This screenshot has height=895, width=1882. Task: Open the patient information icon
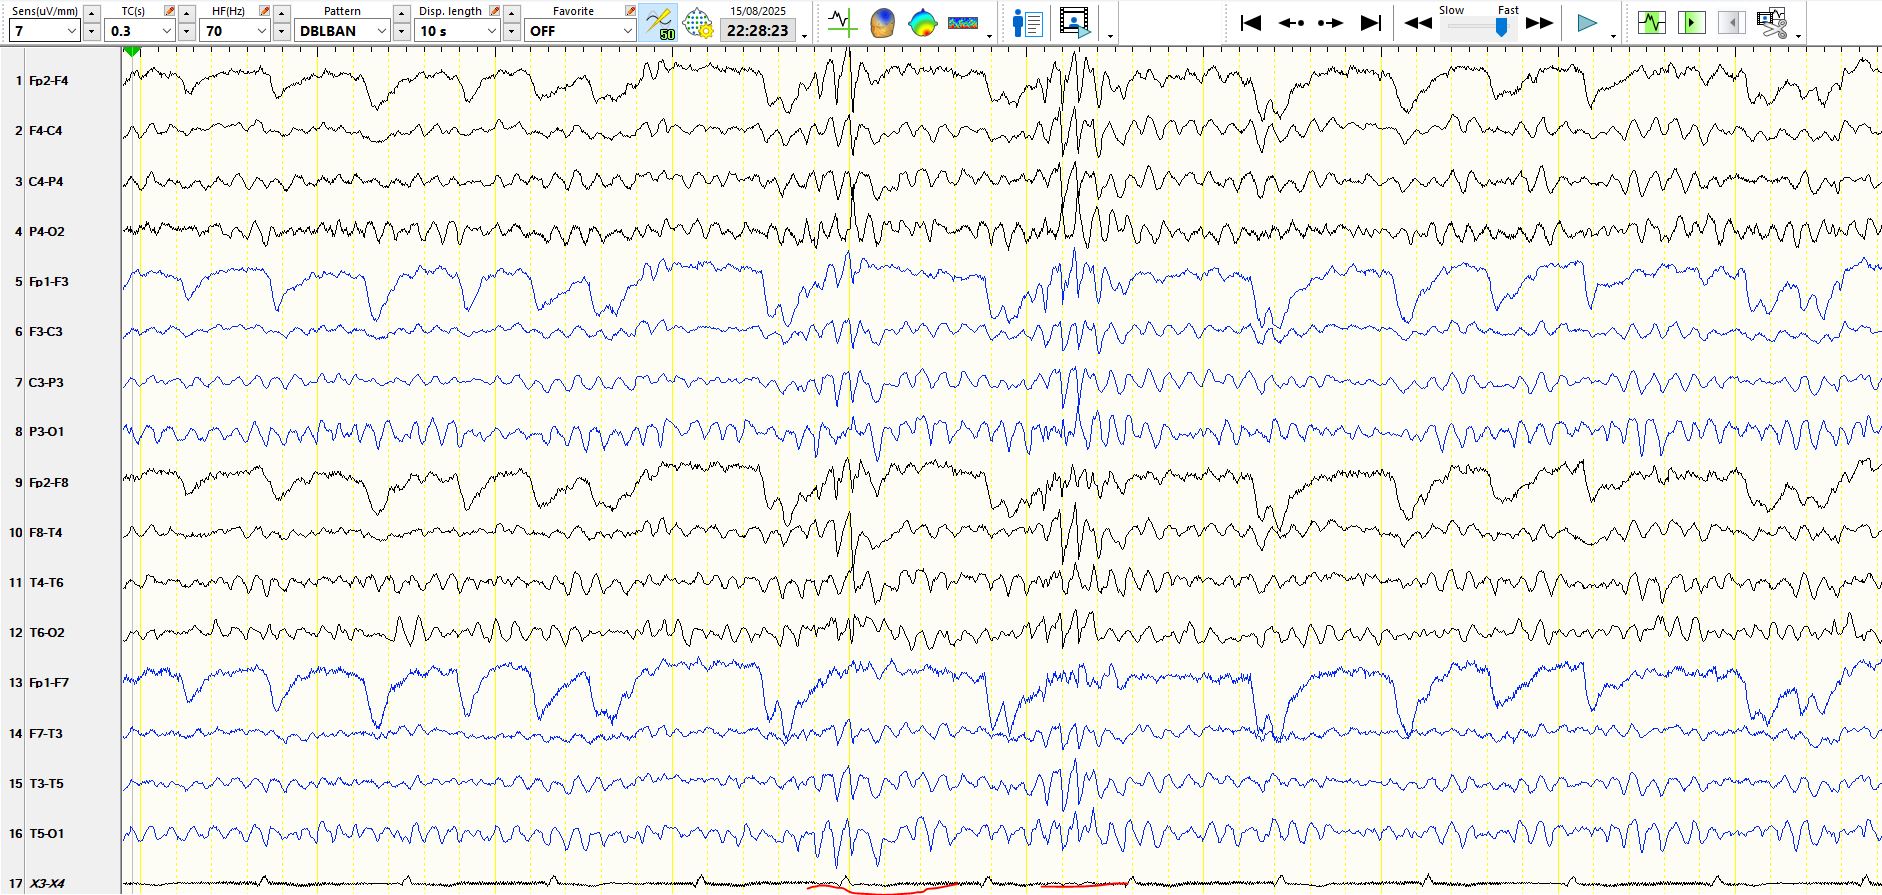1027,22
